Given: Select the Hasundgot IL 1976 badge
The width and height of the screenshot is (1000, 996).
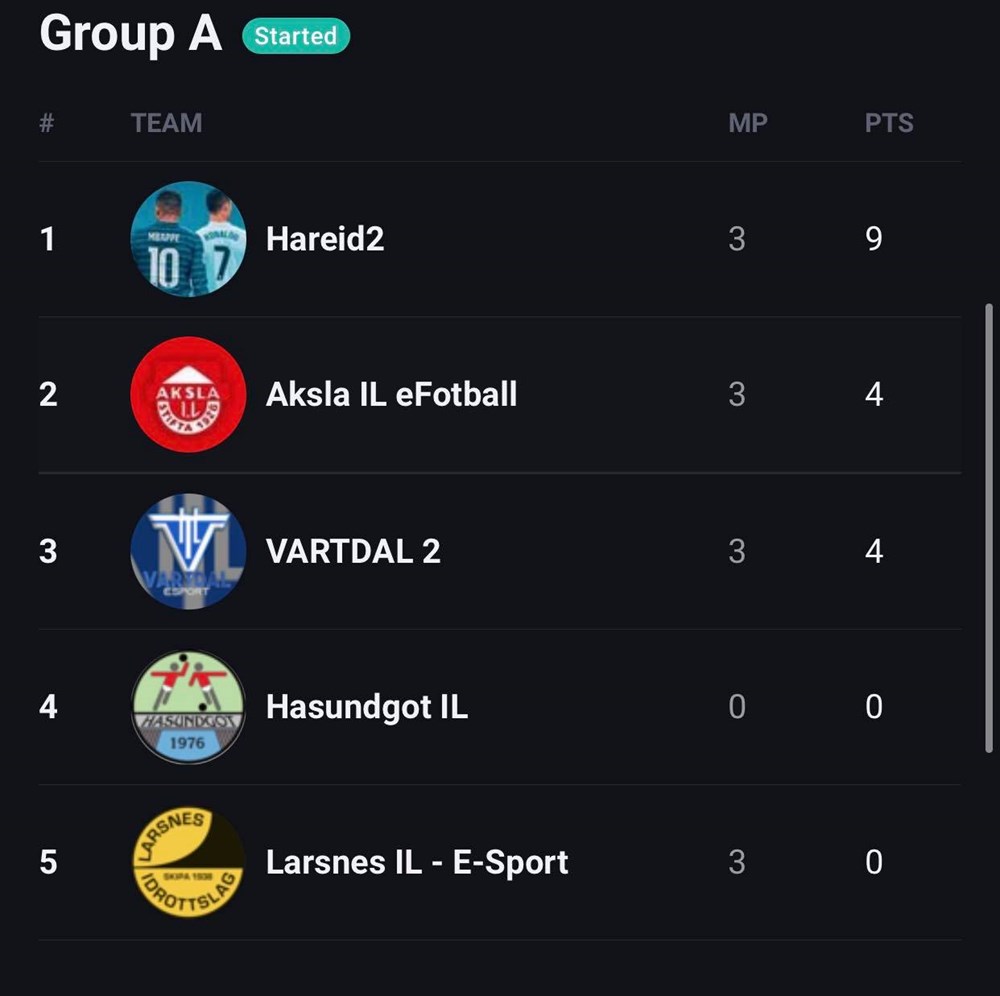Looking at the screenshot, I should click(188, 707).
